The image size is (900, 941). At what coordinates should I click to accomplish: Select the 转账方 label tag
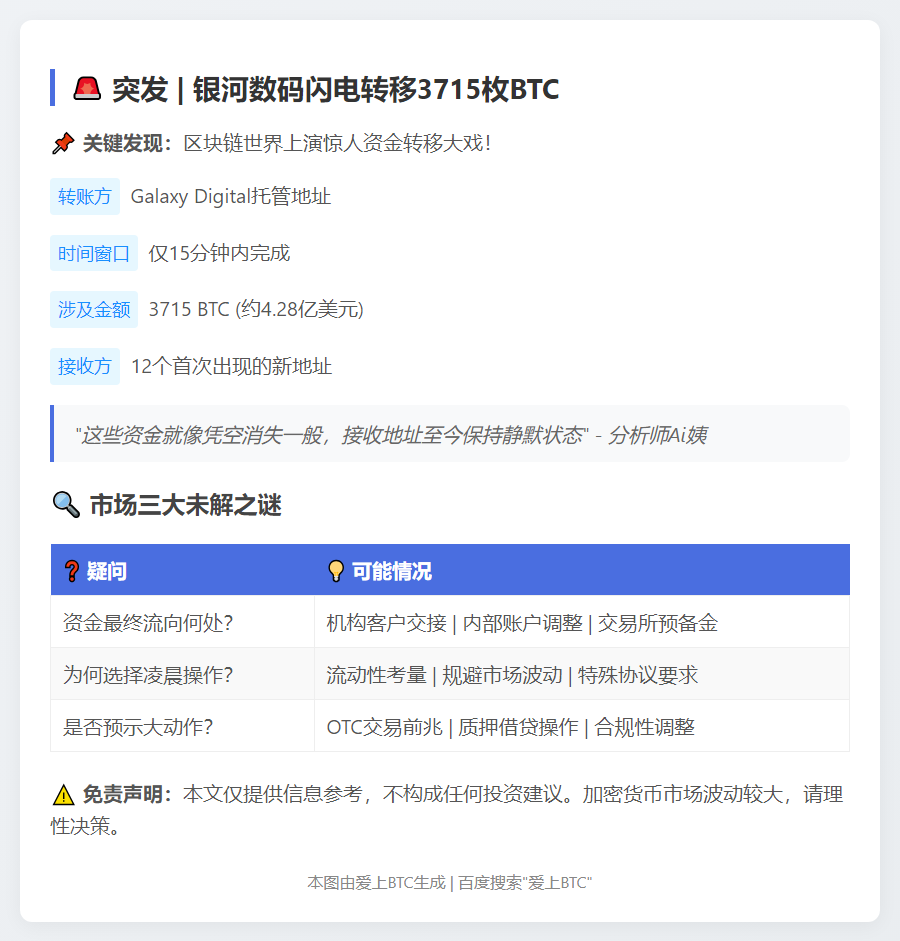click(x=85, y=196)
